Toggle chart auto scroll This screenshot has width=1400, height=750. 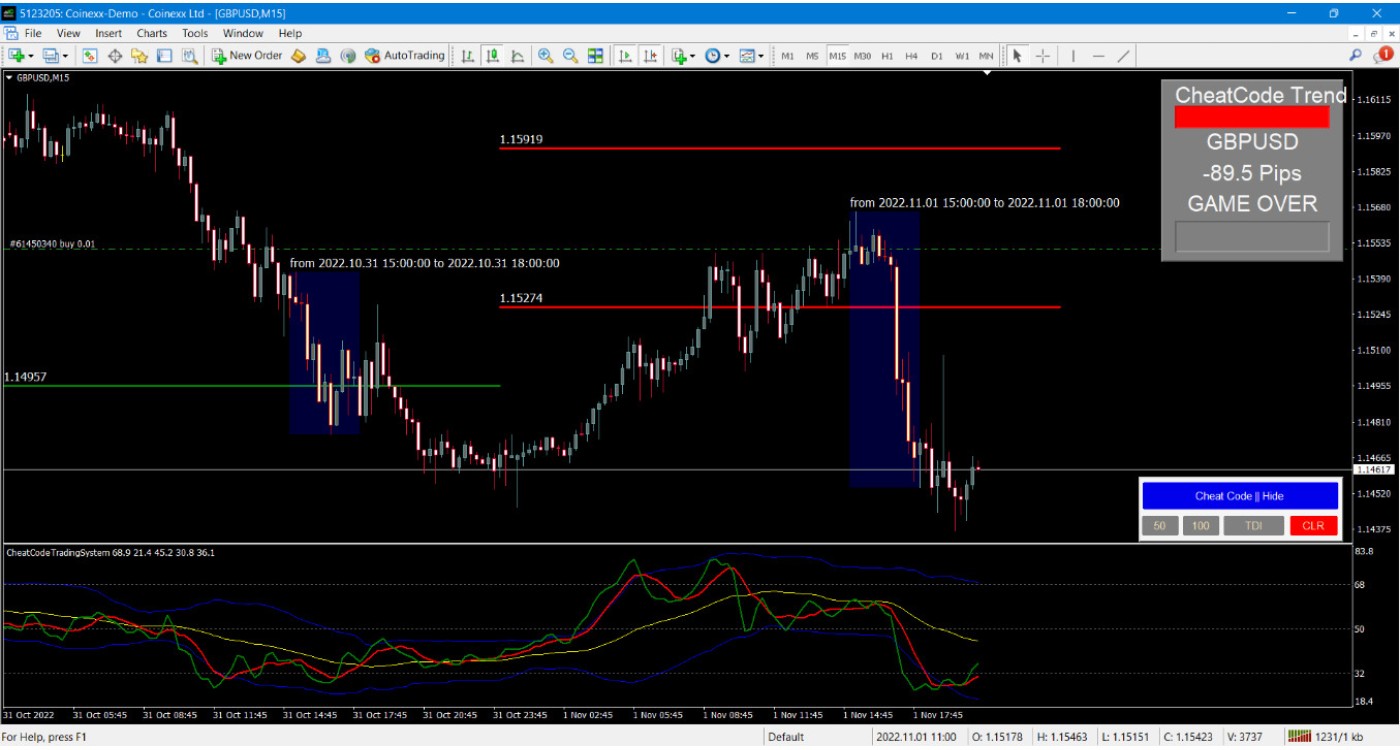625,56
